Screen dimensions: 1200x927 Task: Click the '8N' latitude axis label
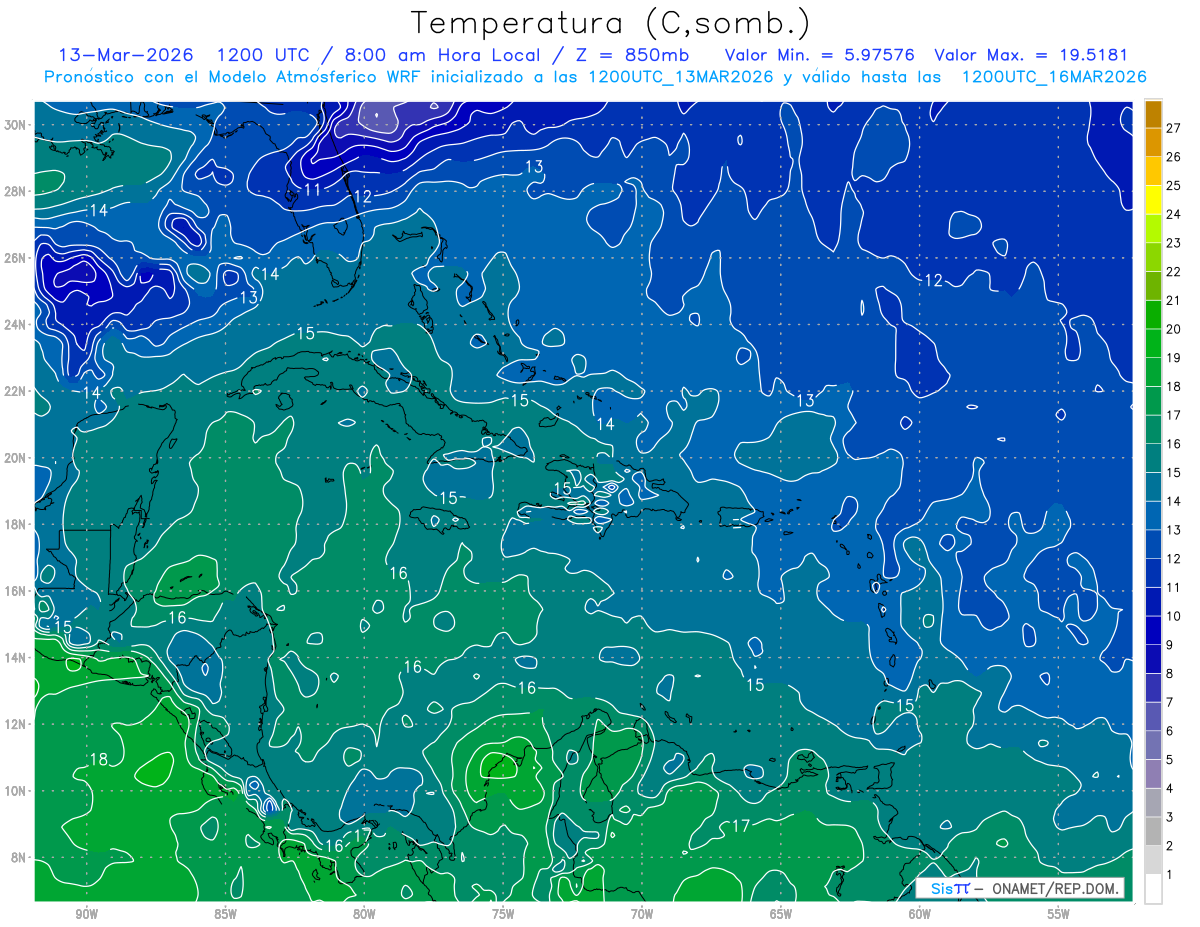[19, 857]
